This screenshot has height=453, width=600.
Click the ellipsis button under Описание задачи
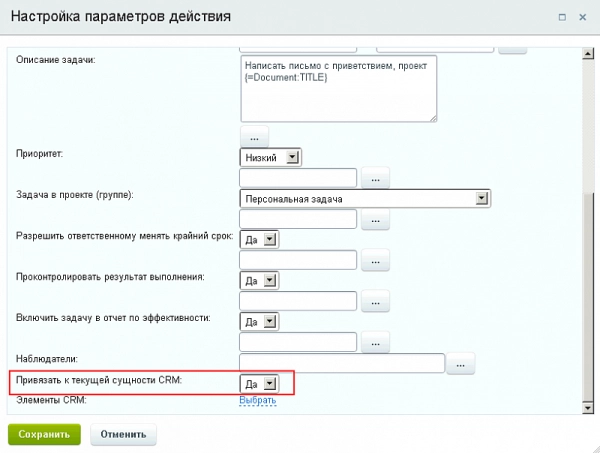(255, 135)
